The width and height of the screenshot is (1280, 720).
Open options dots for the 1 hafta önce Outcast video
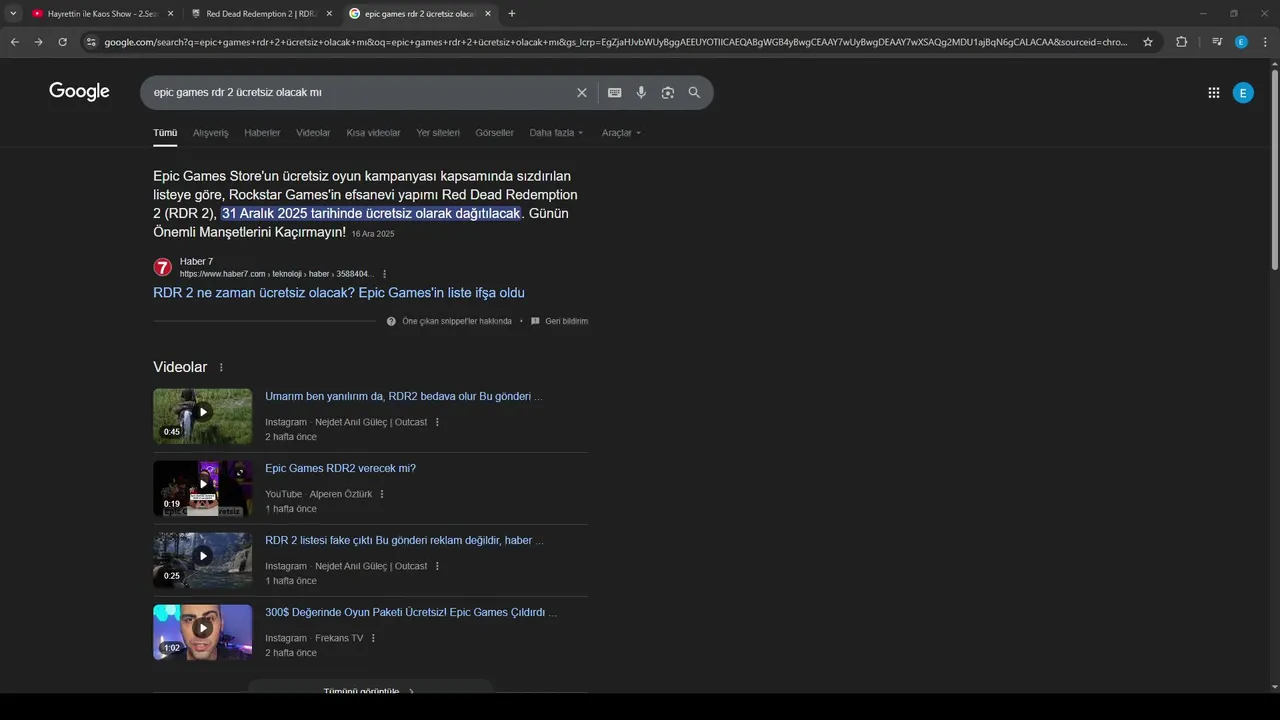437,566
